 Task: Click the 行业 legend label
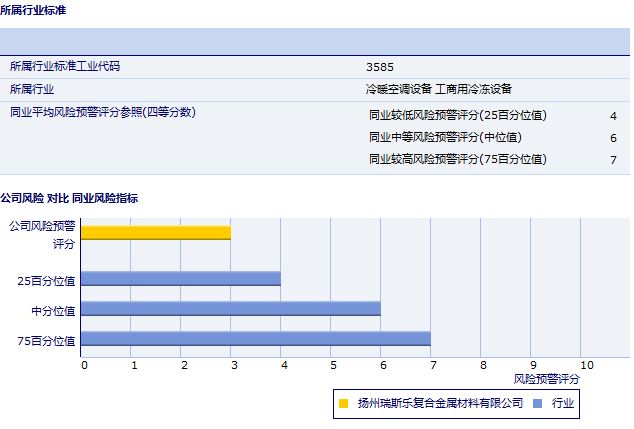pos(563,403)
